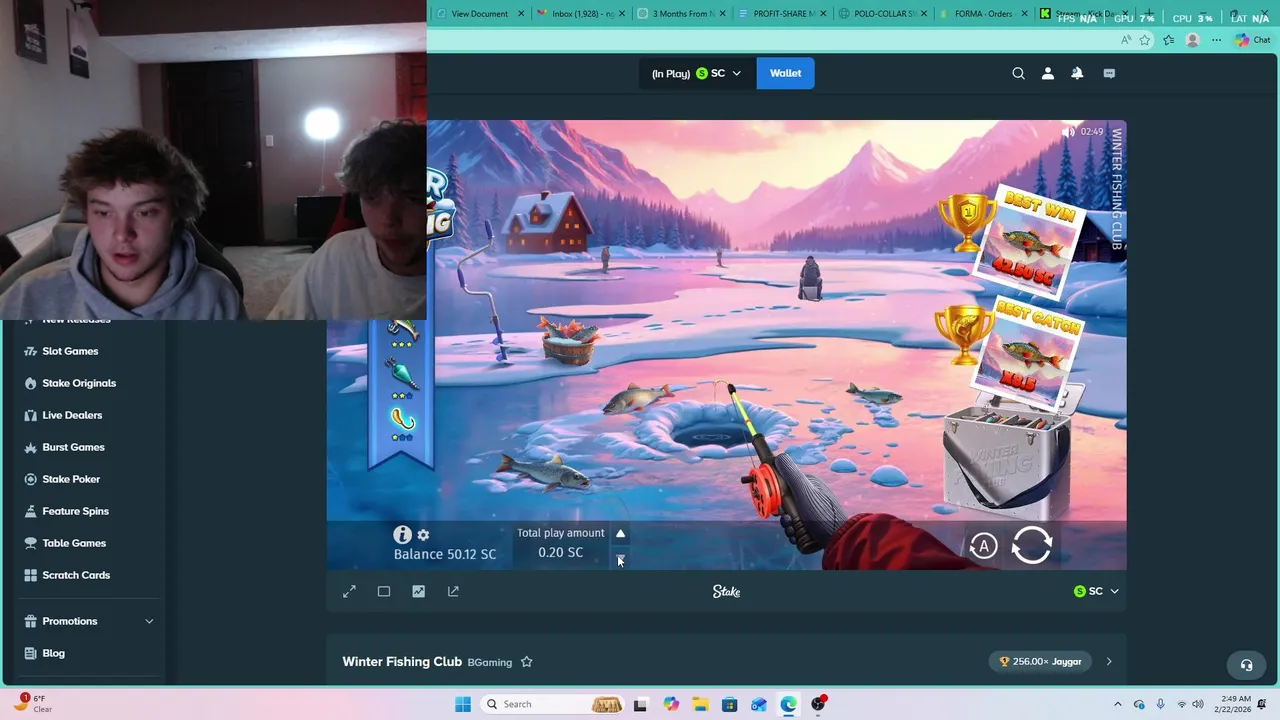
Task: Go to Live Dealers section
Action: click(x=72, y=415)
